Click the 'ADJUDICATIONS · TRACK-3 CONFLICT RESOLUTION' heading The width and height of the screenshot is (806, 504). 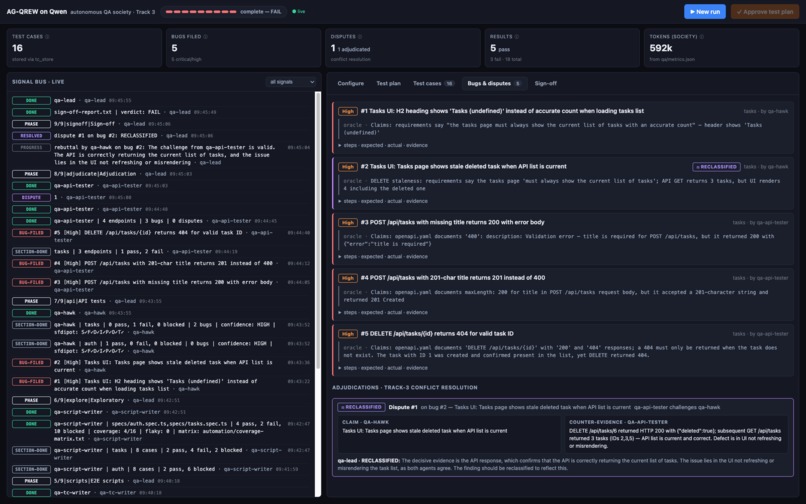pyautogui.click(x=405, y=388)
